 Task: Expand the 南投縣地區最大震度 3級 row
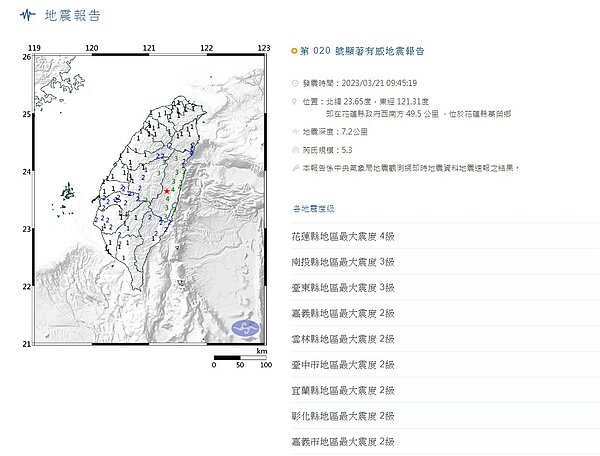(x=445, y=262)
